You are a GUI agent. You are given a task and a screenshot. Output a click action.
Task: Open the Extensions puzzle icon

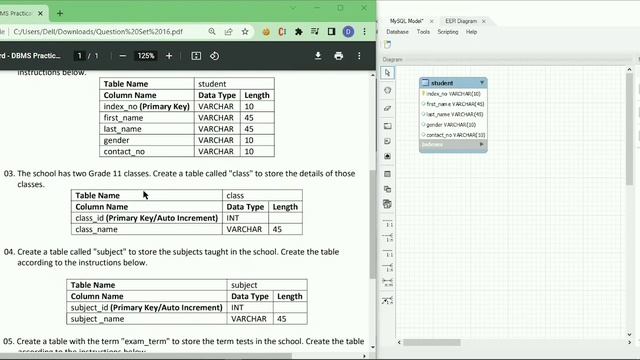298,31
